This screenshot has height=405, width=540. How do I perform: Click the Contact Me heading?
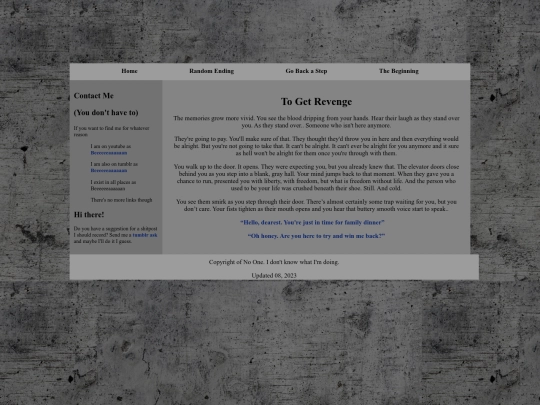(x=94, y=96)
